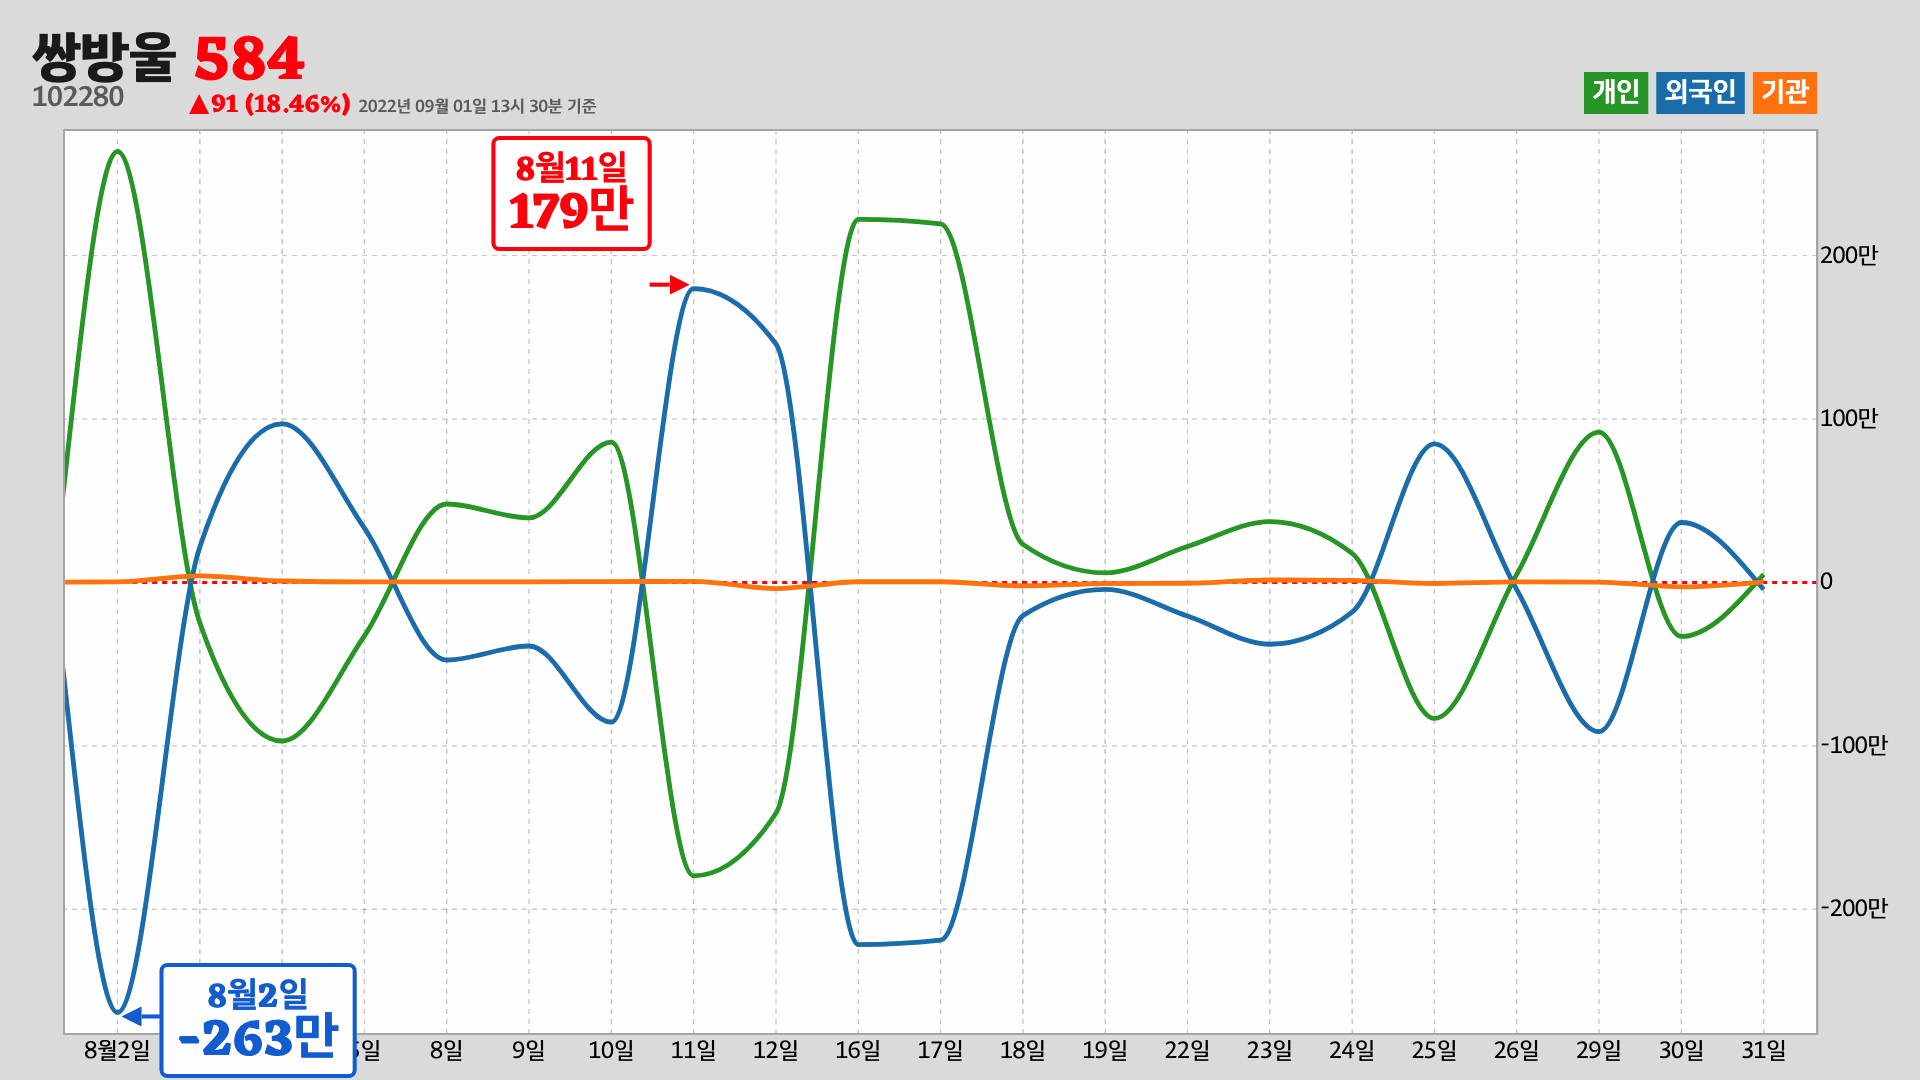The height and width of the screenshot is (1080, 1920).
Task: Click the timestamp 2022년 09월 01일 13시 30분 기준
Action: point(477,106)
